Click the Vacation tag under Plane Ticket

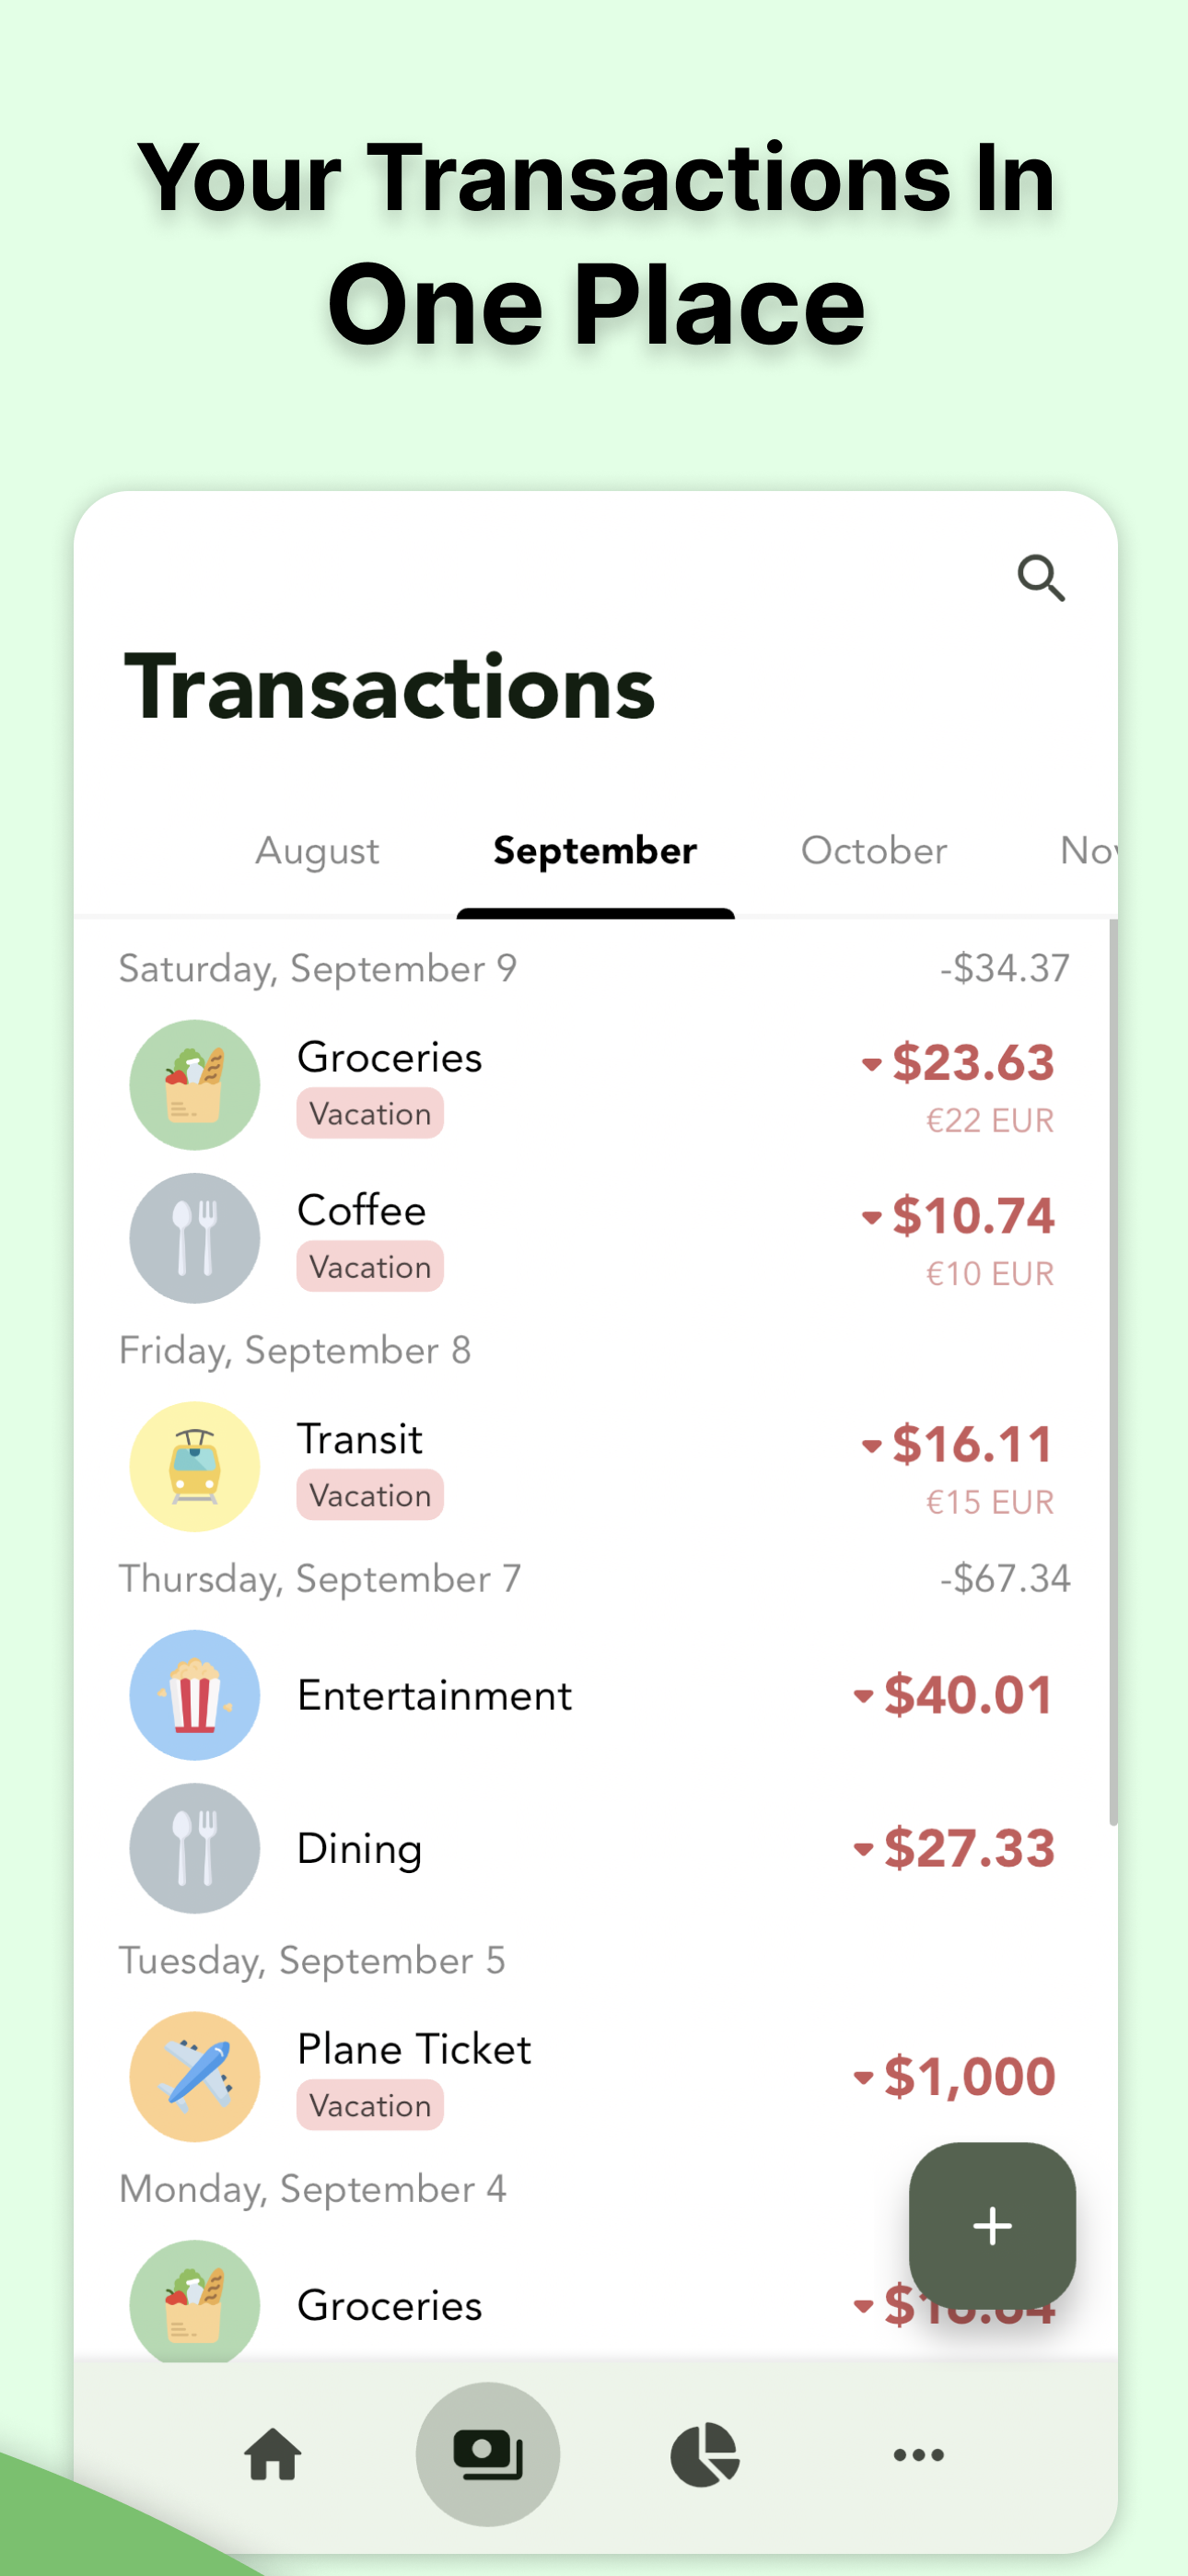pyautogui.click(x=370, y=2105)
